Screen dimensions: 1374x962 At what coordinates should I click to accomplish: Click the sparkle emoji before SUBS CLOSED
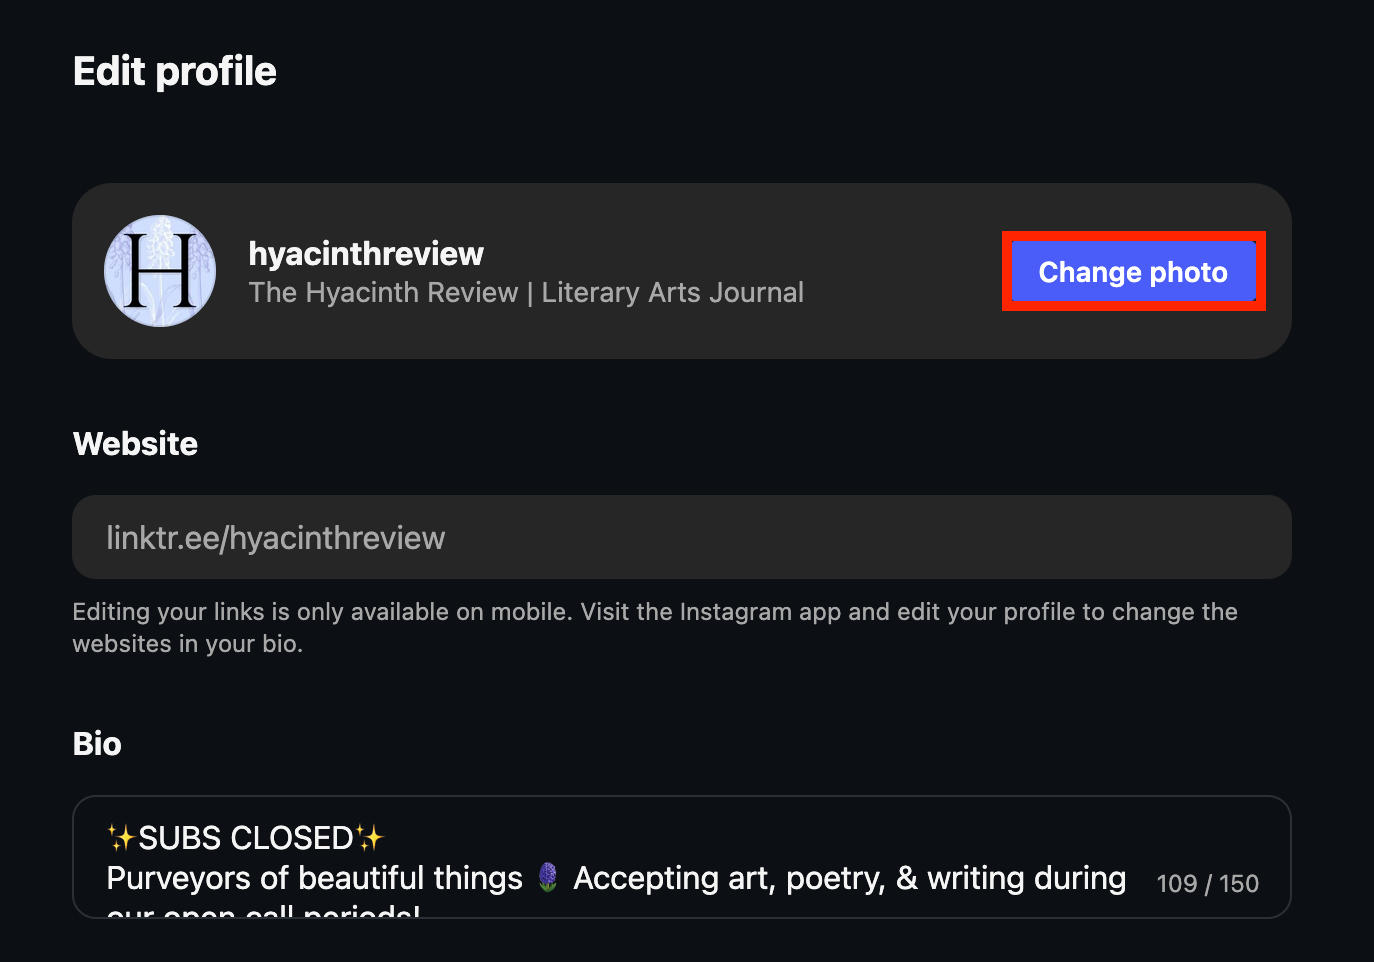click(x=121, y=837)
